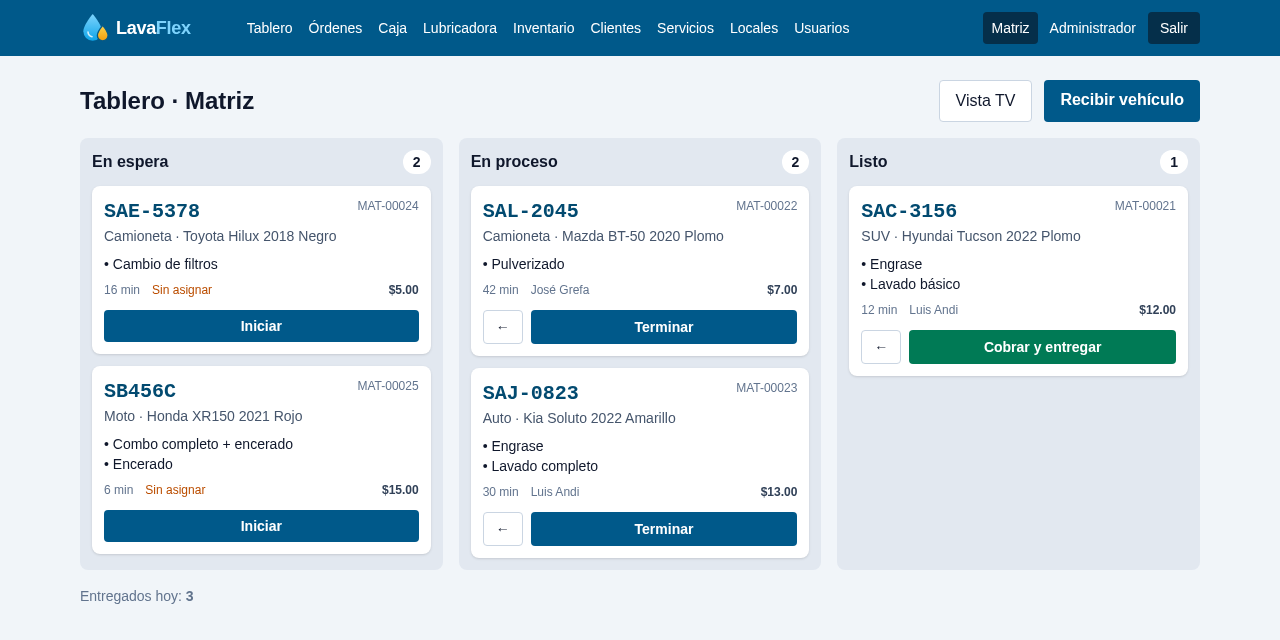Select order number MAT-00023
Viewport: 1280px width, 640px height.
coord(767,388)
